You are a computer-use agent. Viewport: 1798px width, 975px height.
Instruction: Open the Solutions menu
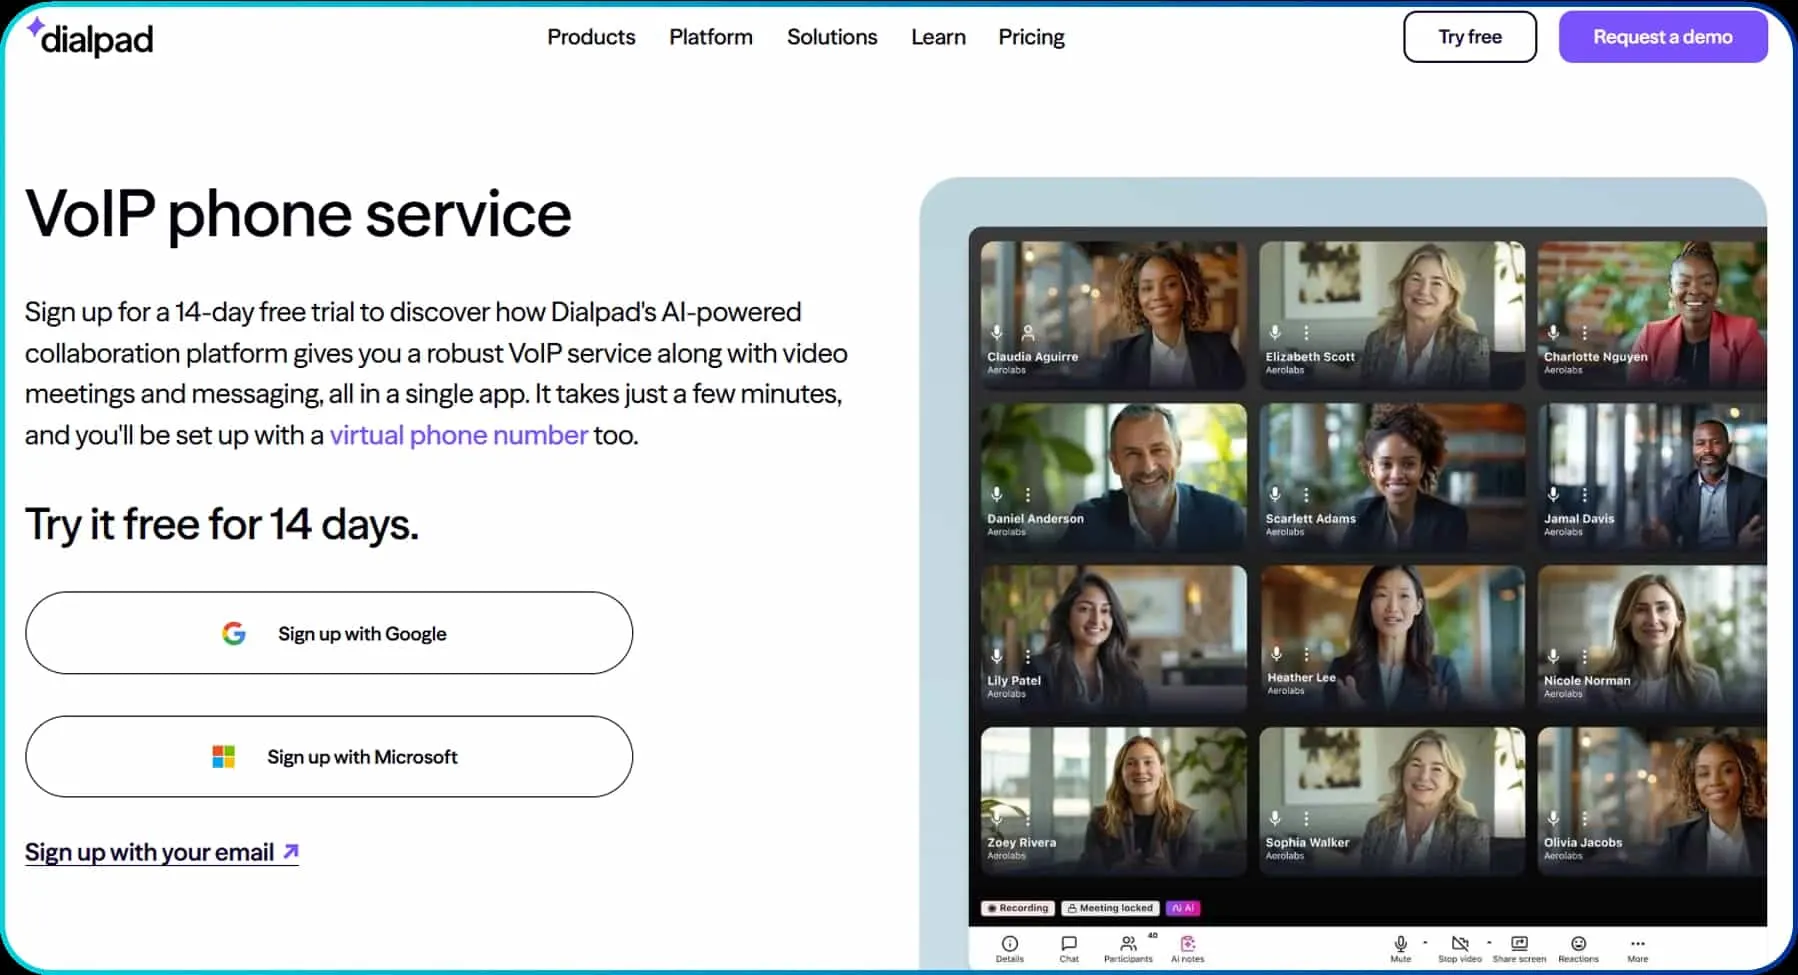click(832, 37)
